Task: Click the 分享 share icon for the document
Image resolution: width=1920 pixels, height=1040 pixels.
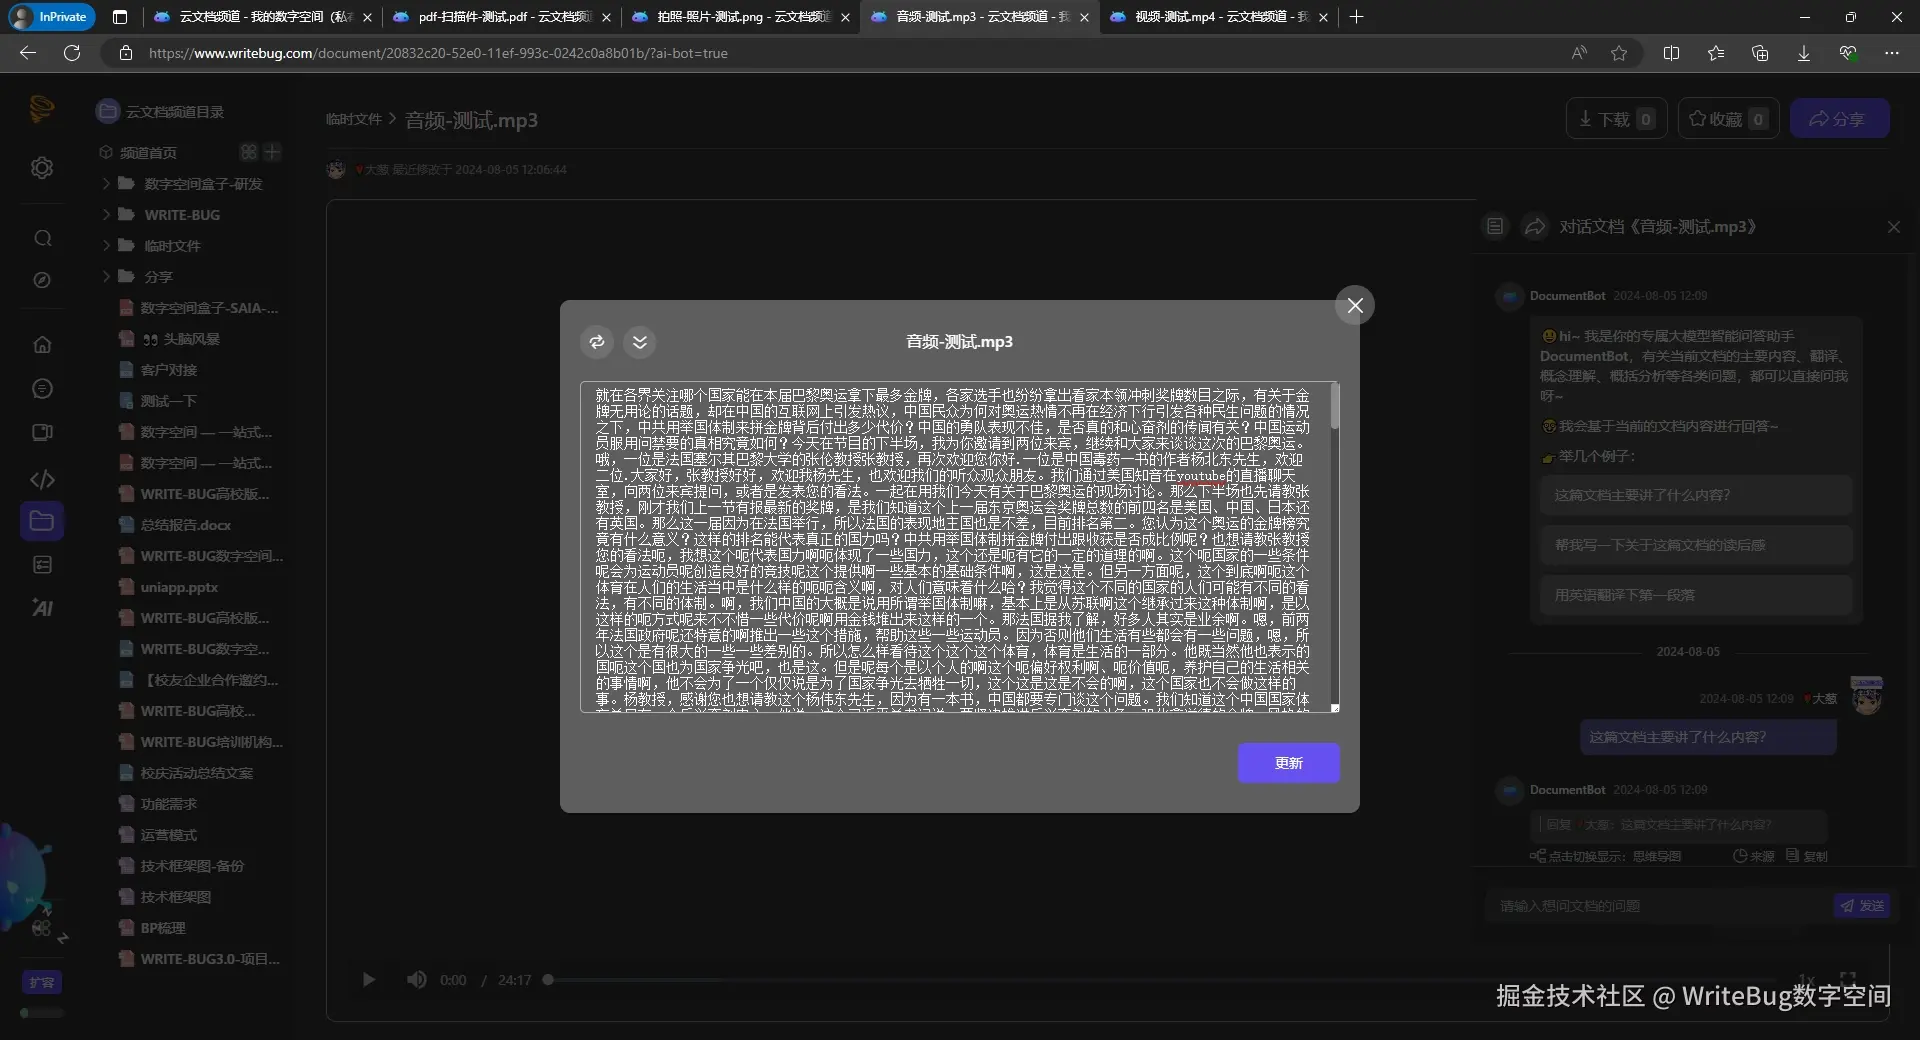Action: [x=1840, y=118]
